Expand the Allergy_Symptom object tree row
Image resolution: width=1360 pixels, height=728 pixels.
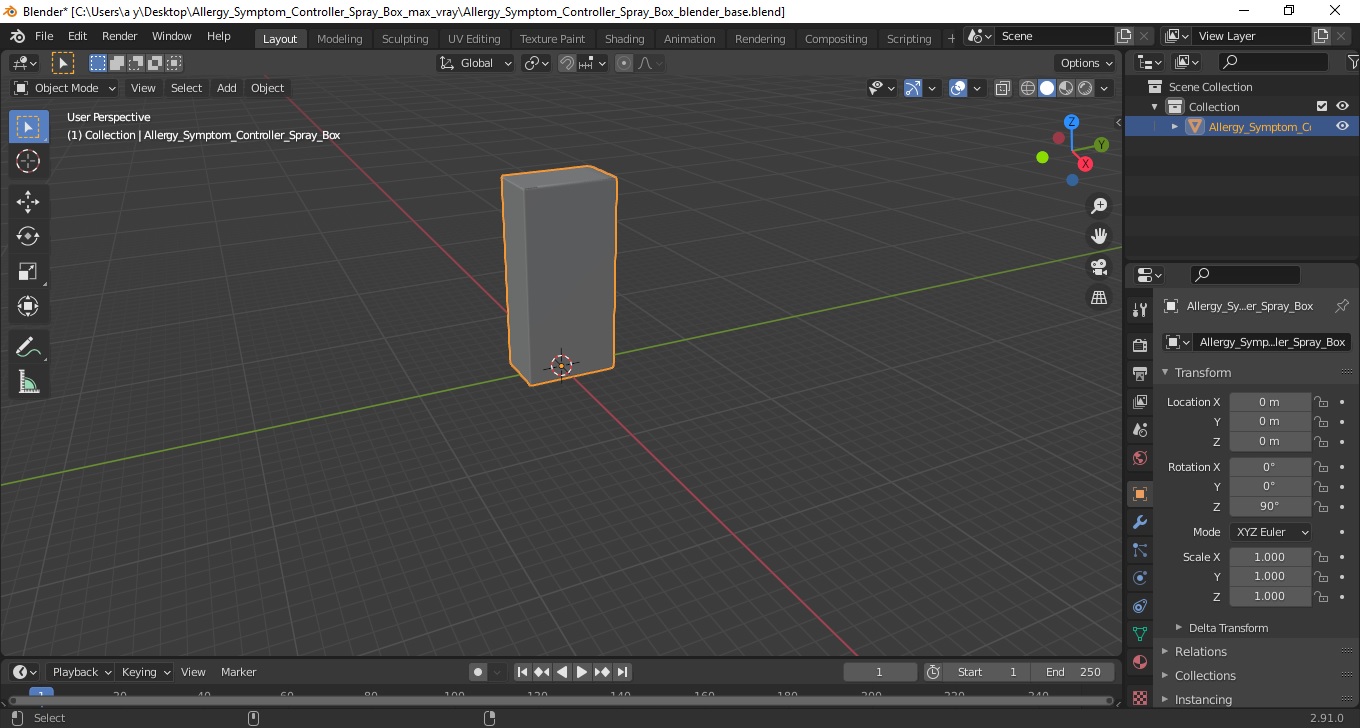pyautogui.click(x=1175, y=126)
